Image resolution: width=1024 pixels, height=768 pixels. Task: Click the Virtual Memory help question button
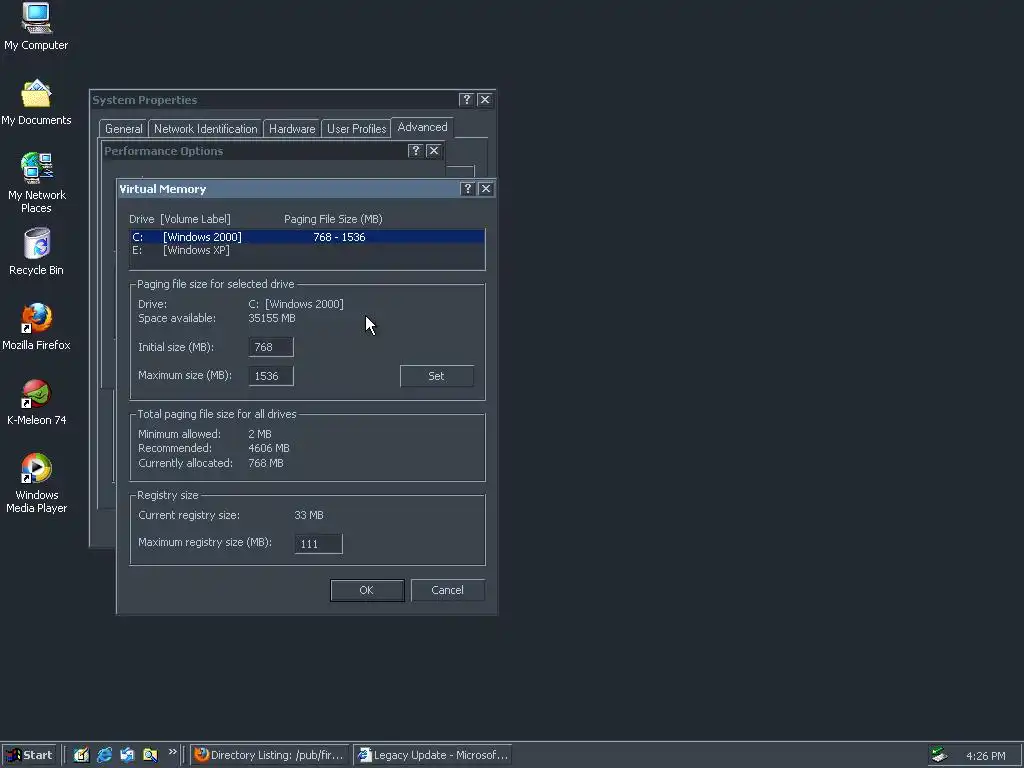tap(467, 189)
